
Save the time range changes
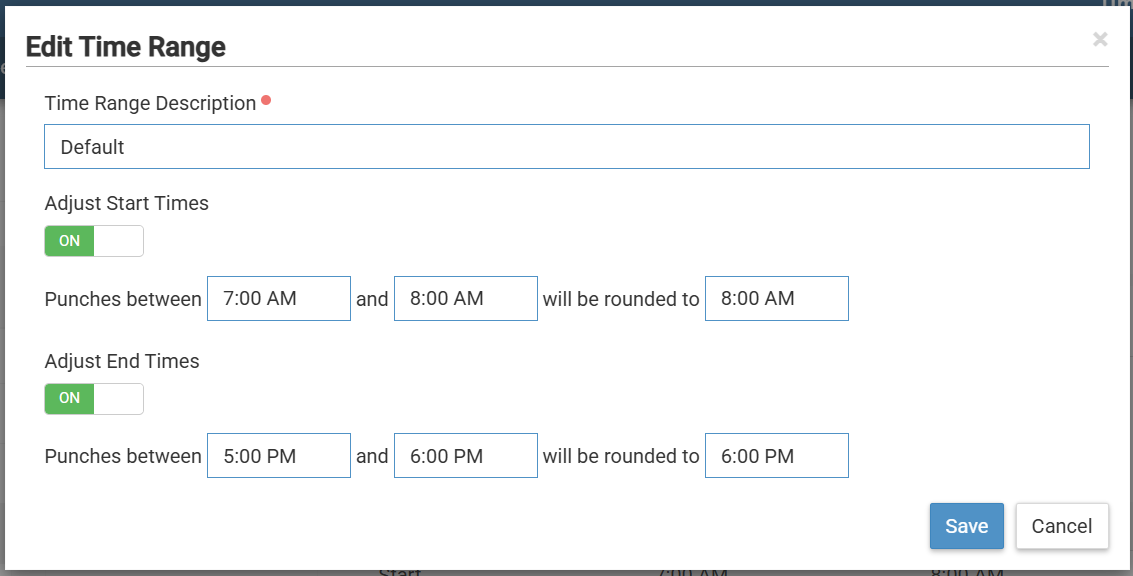(967, 526)
